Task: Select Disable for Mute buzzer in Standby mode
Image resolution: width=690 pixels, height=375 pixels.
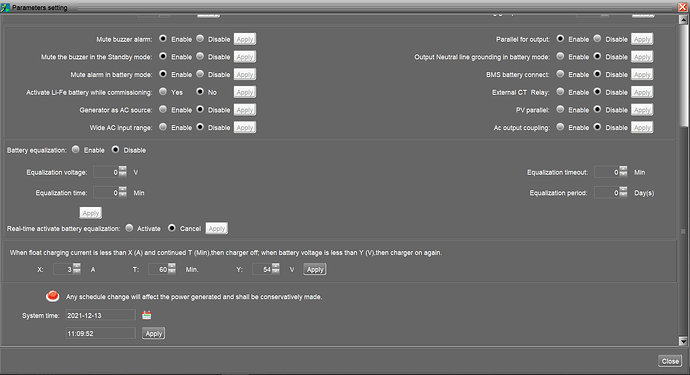Action: coord(200,56)
